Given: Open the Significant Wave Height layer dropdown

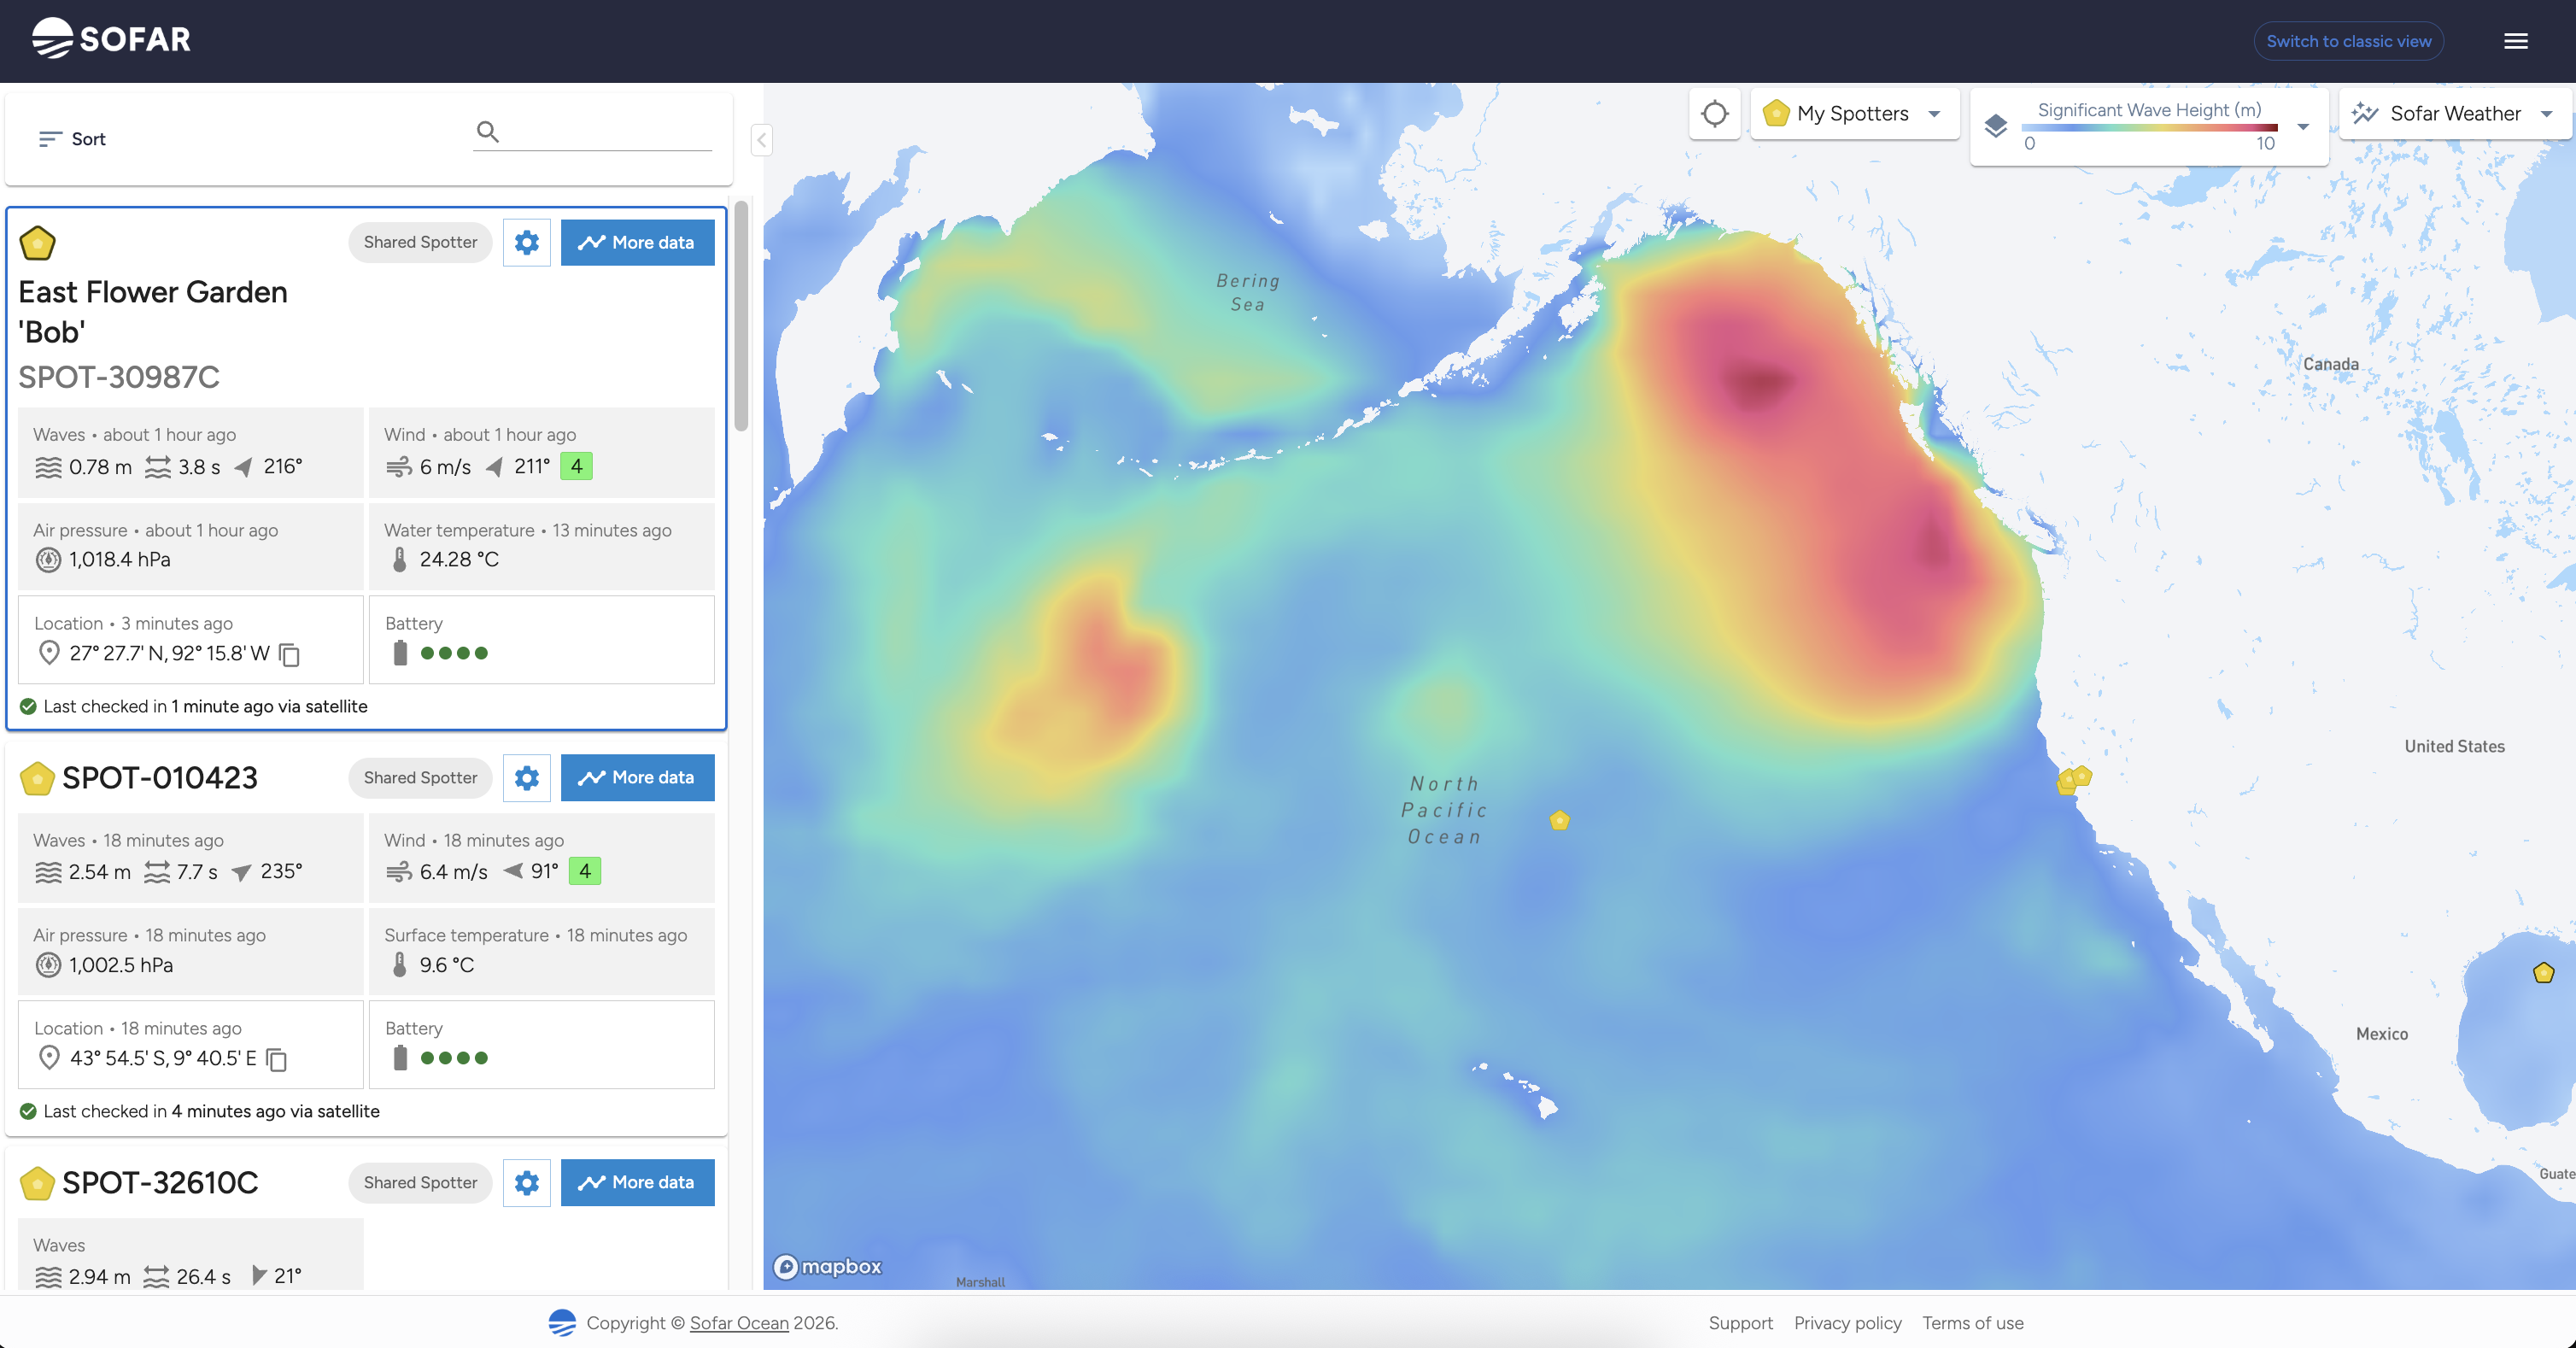Looking at the screenshot, I should pyautogui.click(x=2303, y=127).
